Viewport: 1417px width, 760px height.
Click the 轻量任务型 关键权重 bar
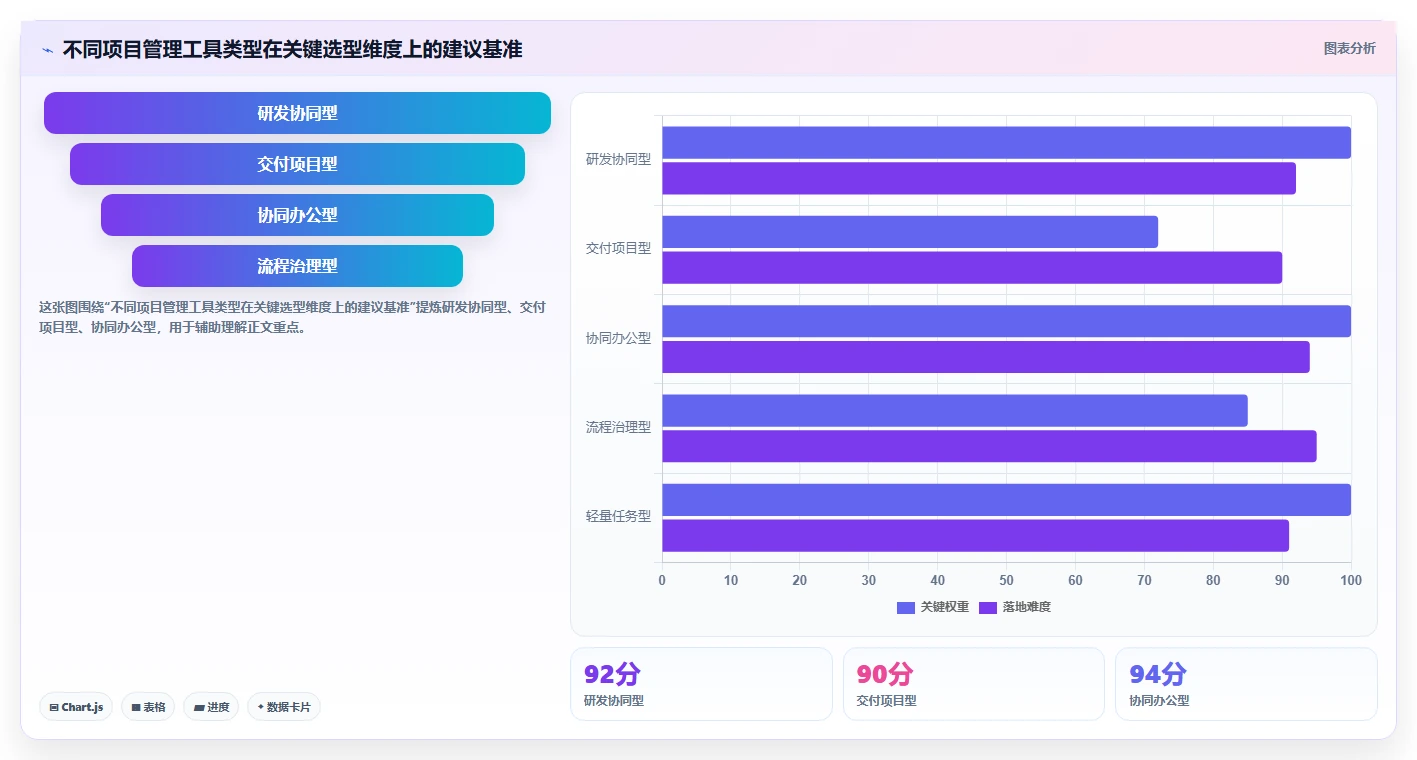point(1006,500)
